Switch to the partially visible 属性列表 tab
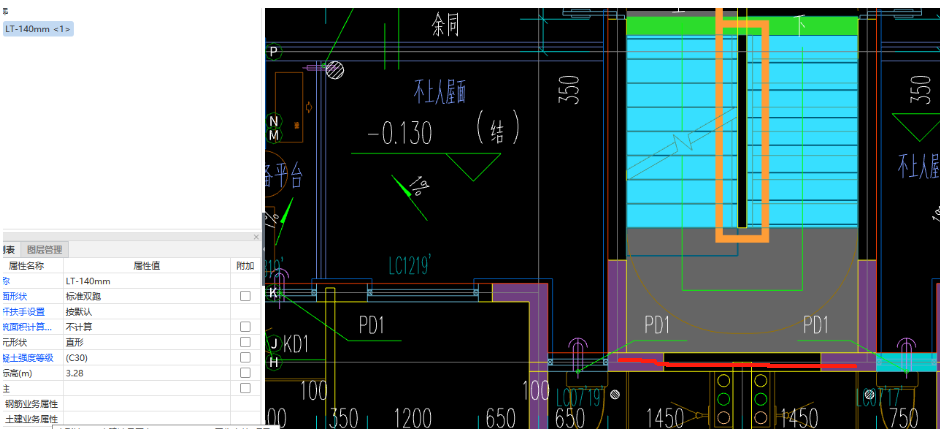Image resolution: width=940 pixels, height=432 pixels. [10, 249]
